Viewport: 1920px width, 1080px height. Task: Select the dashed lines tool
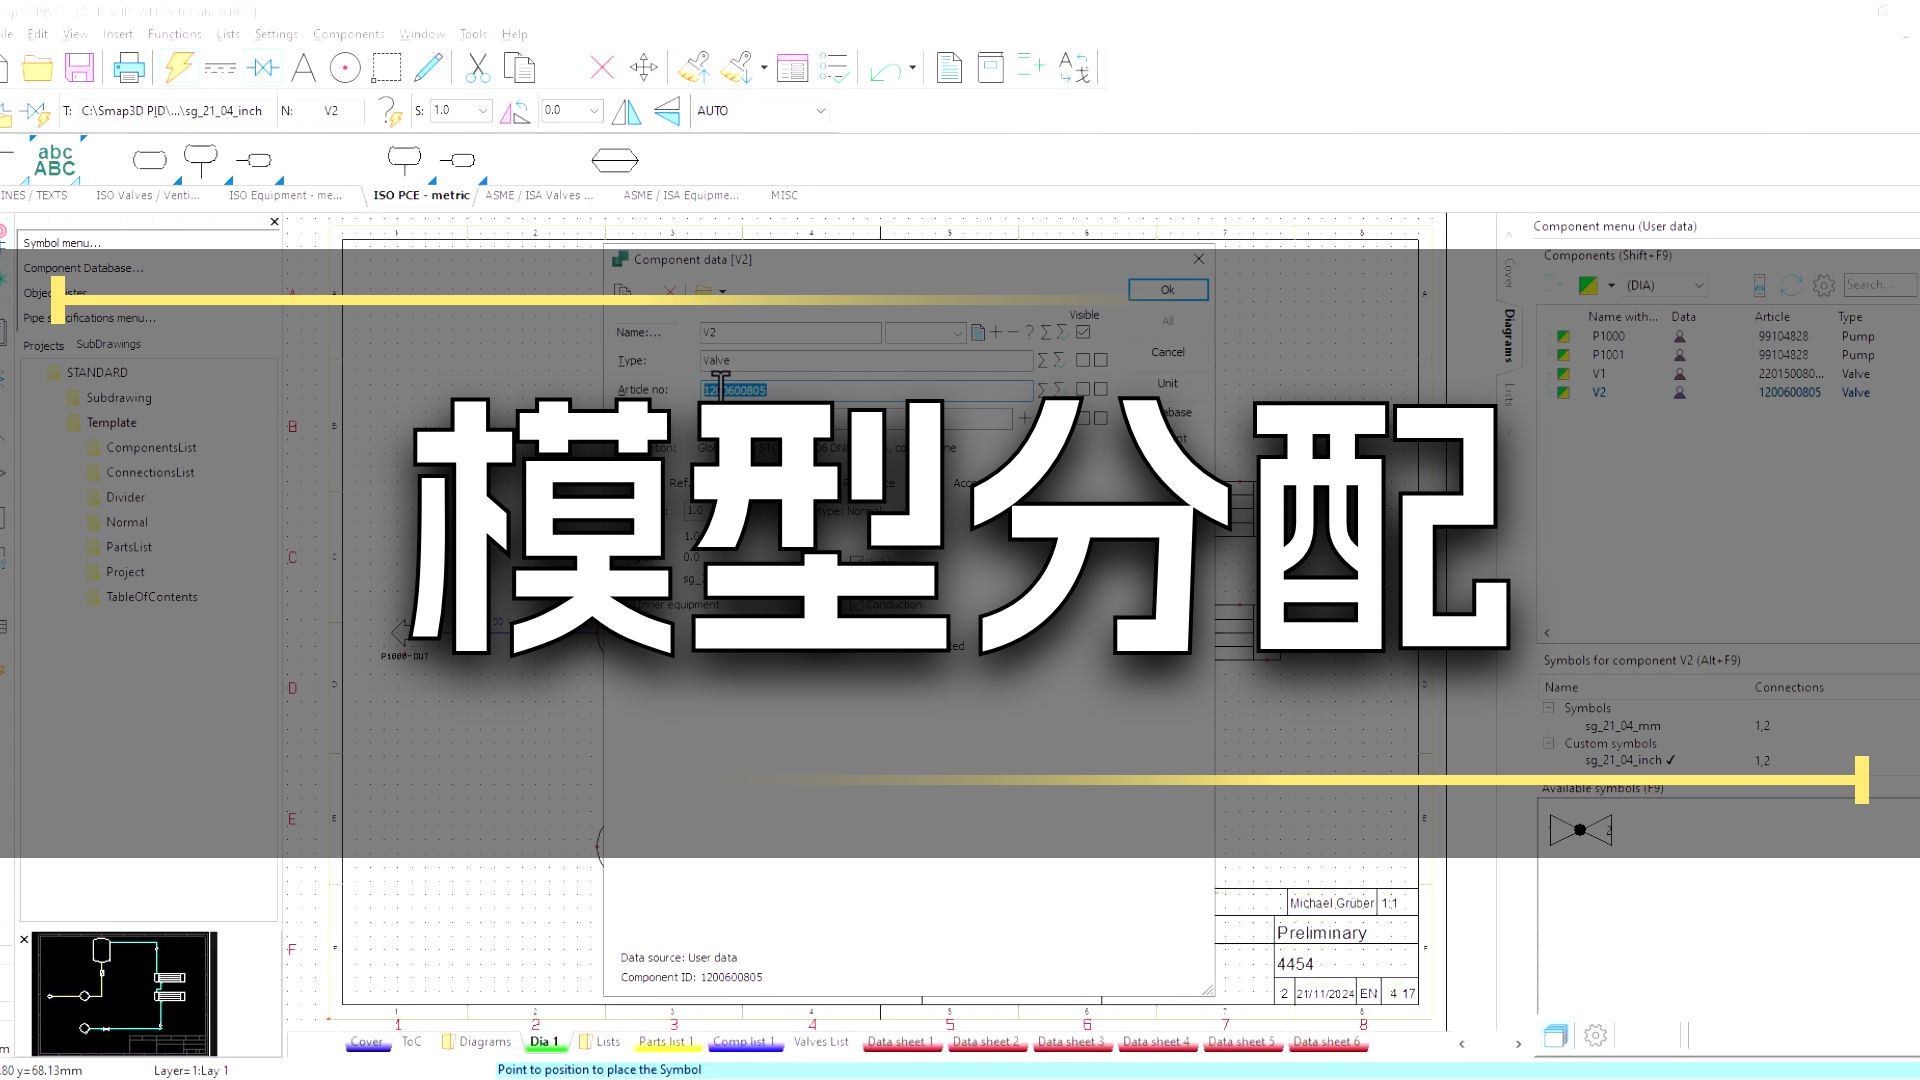coord(220,68)
